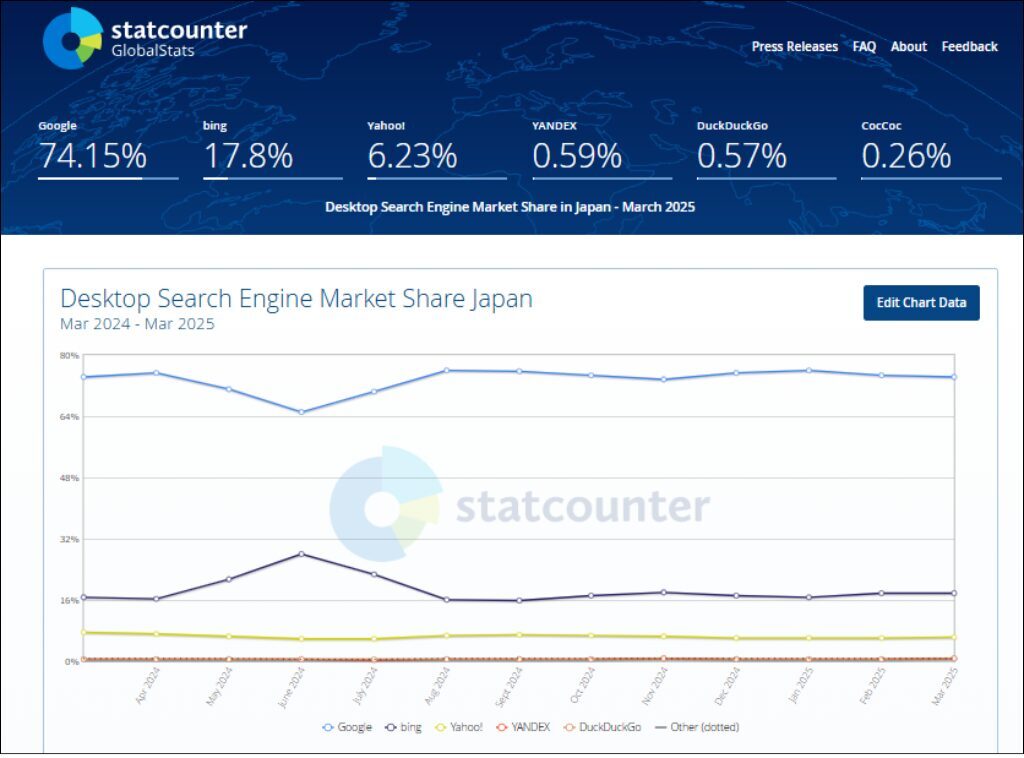The width and height of the screenshot is (1024, 758).
Task: Click the bing 17.8% stat
Action: tap(272, 149)
